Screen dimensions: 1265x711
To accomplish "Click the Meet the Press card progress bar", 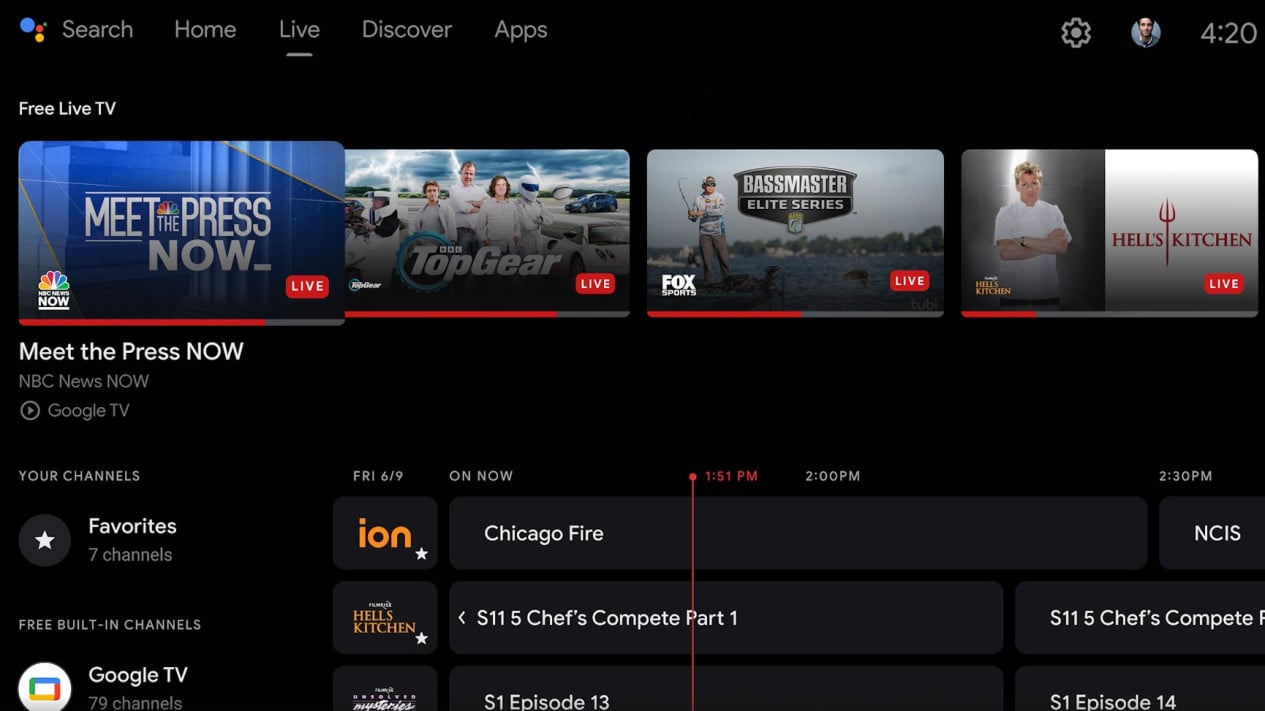I will pos(182,322).
